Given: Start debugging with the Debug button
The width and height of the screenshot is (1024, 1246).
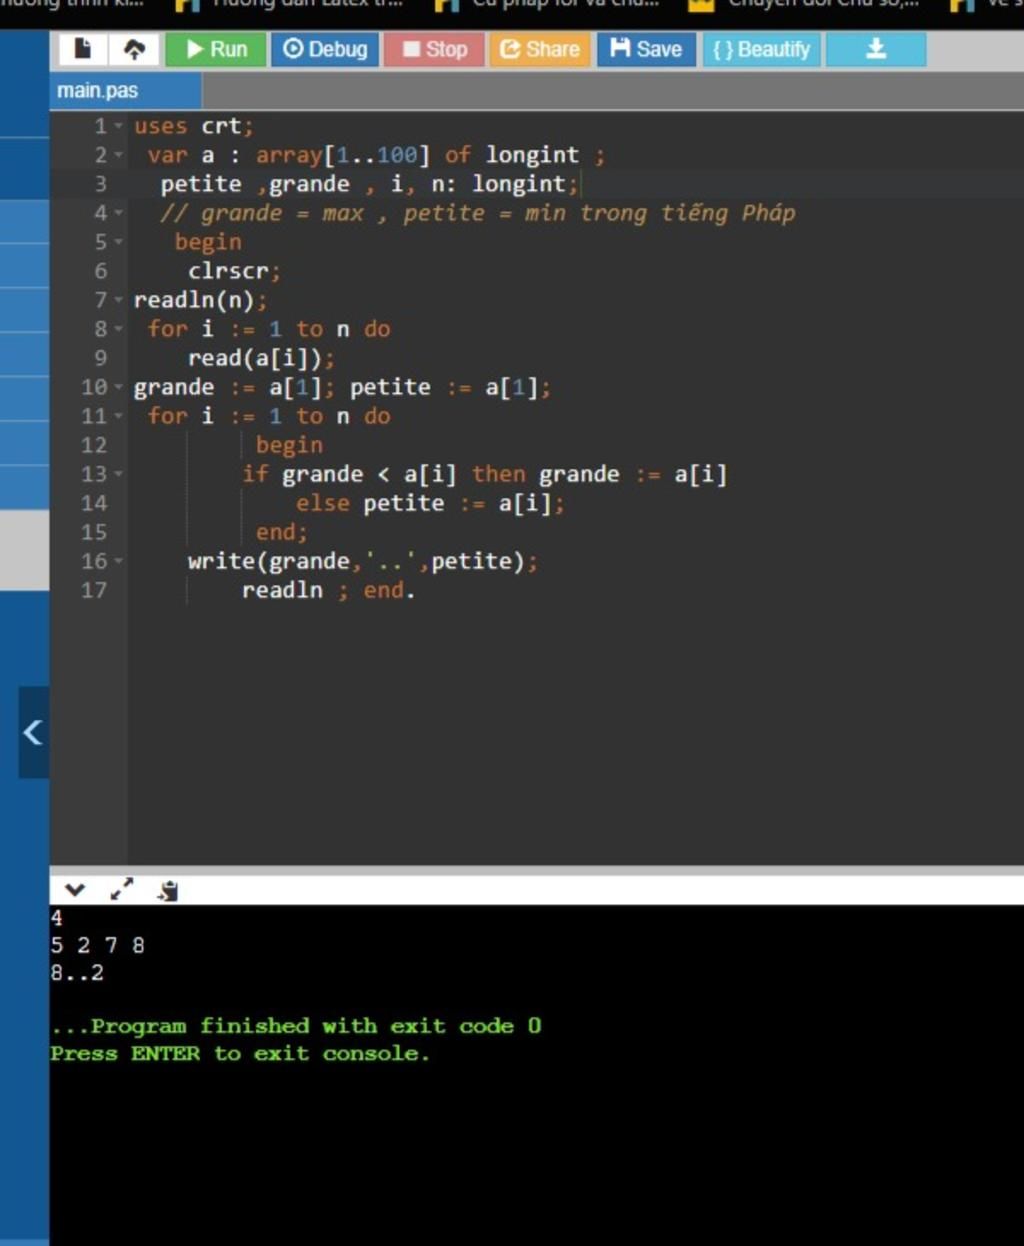Looking at the screenshot, I should pyautogui.click(x=325, y=49).
